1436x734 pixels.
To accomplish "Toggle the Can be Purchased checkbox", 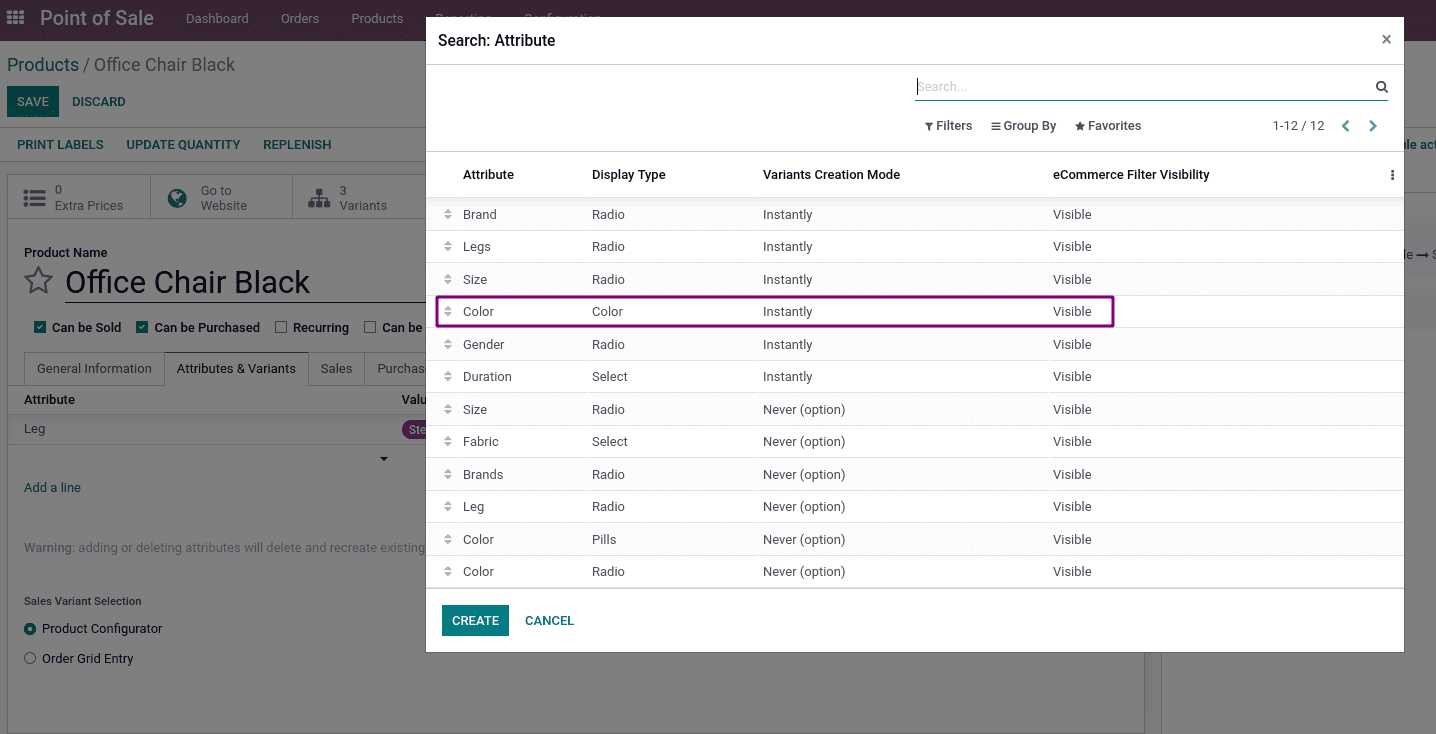I will (x=142, y=327).
